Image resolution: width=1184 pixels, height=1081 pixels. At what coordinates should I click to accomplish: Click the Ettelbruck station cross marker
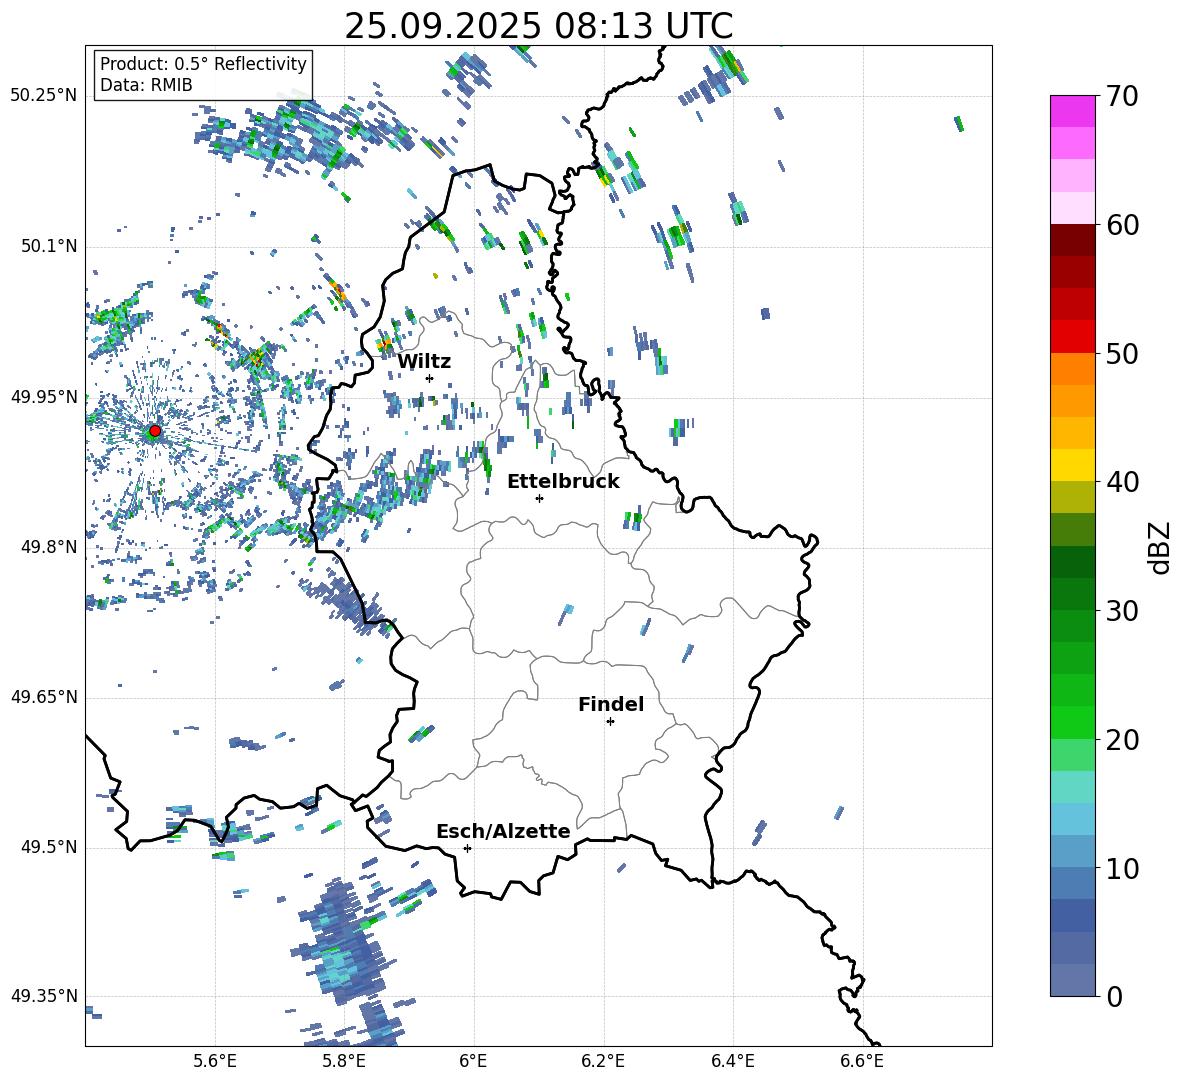pos(539,498)
